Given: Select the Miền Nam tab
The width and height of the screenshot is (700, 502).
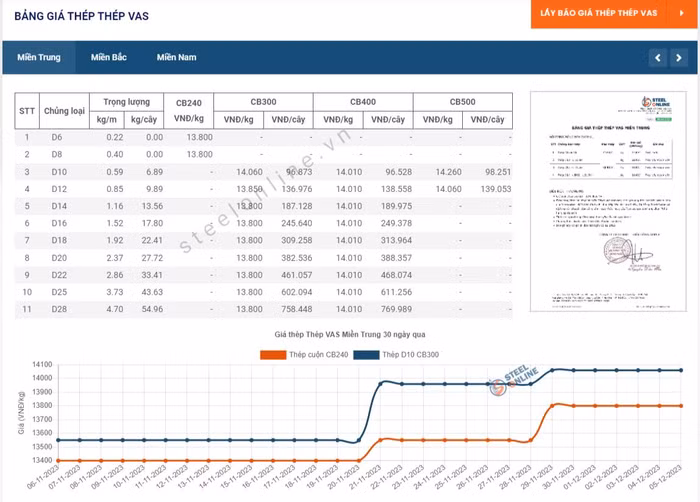Looking at the screenshot, I should click(x=176, y=57).
